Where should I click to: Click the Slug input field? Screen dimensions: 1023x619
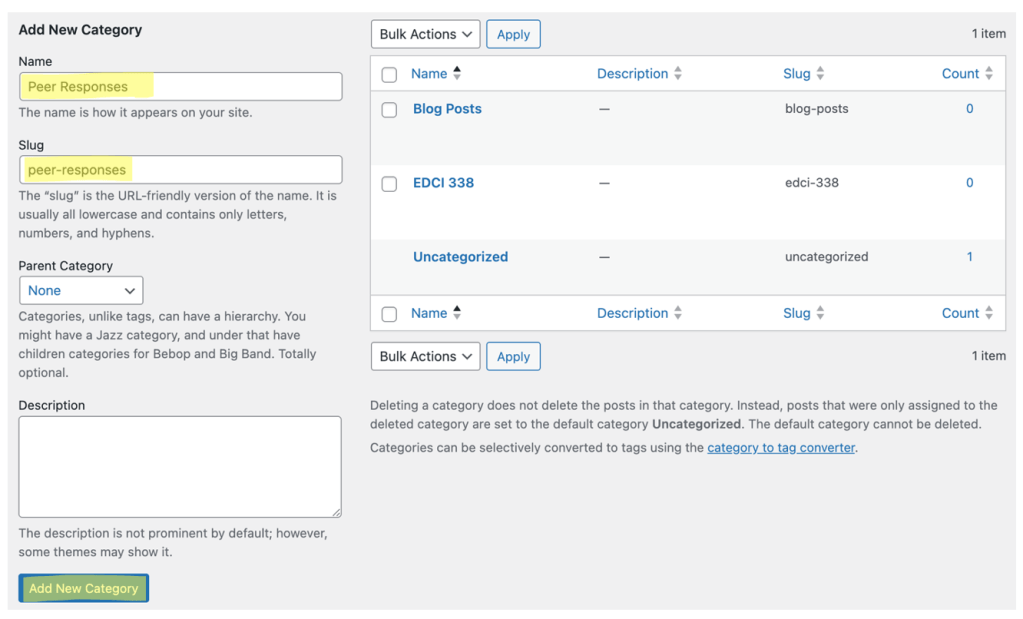pos(180,170)
